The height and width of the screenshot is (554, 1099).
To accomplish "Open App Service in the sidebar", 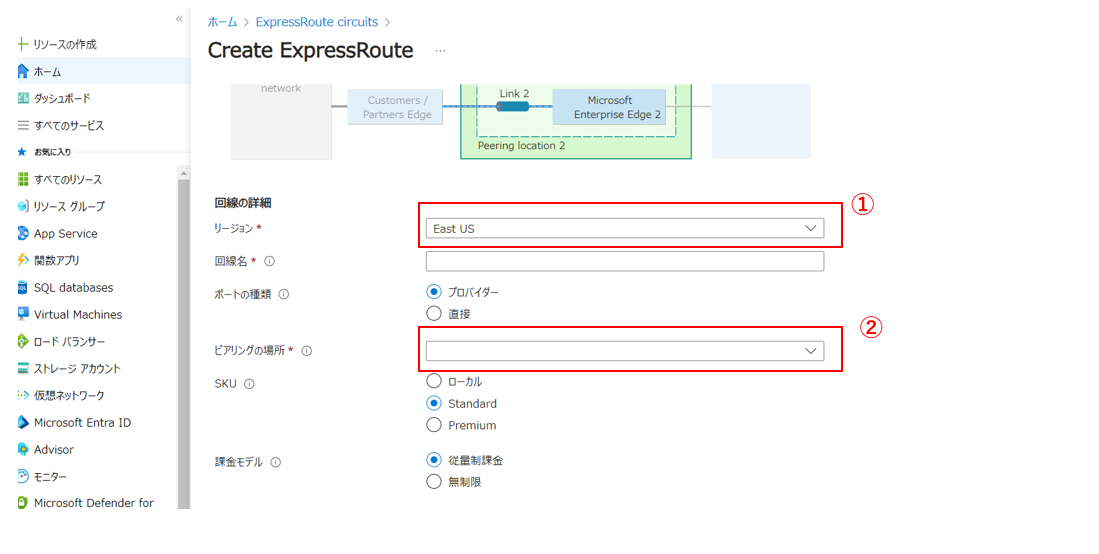I will [x=66, y=234].
